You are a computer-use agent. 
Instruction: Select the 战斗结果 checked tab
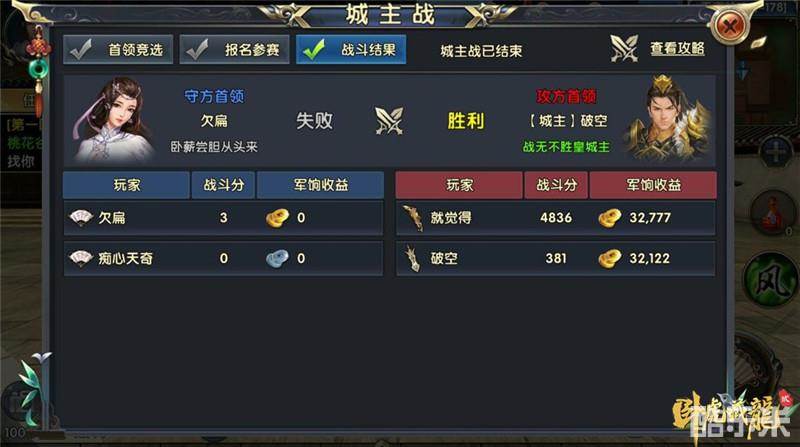click(x=351, y=49)
